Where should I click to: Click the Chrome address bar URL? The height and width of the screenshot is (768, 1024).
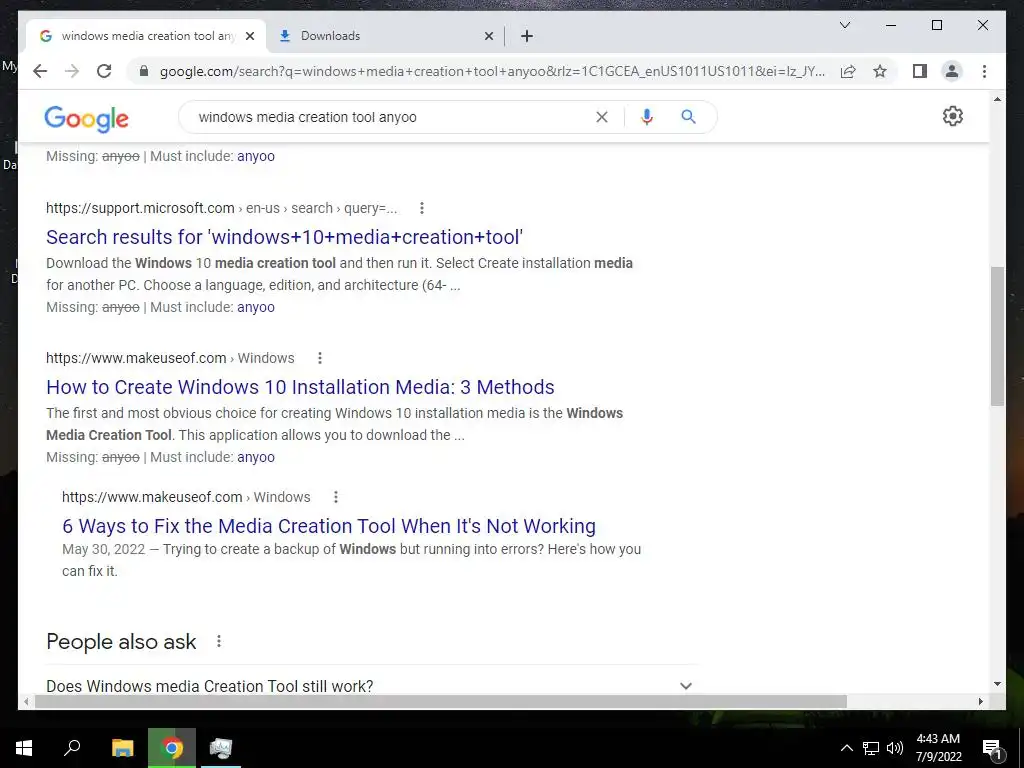pyautogui.click(x=492, y=71)
